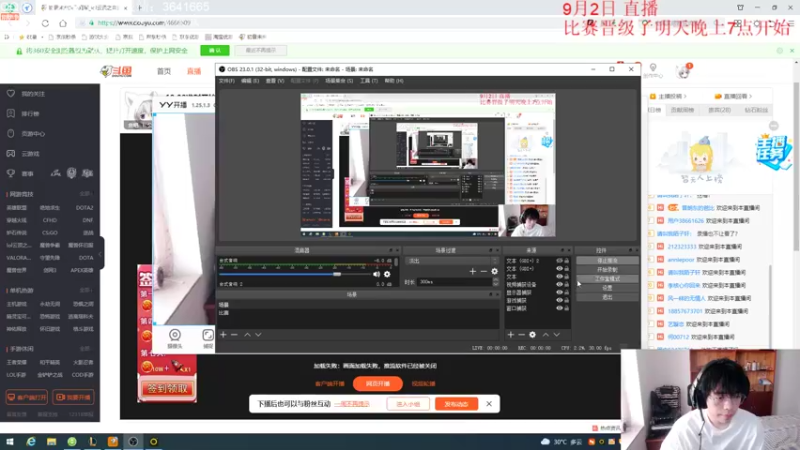The width and height of the screenshot is (800, 450).
Task: Open 帮助(H) menu in OBS
Action: point(394,81)
